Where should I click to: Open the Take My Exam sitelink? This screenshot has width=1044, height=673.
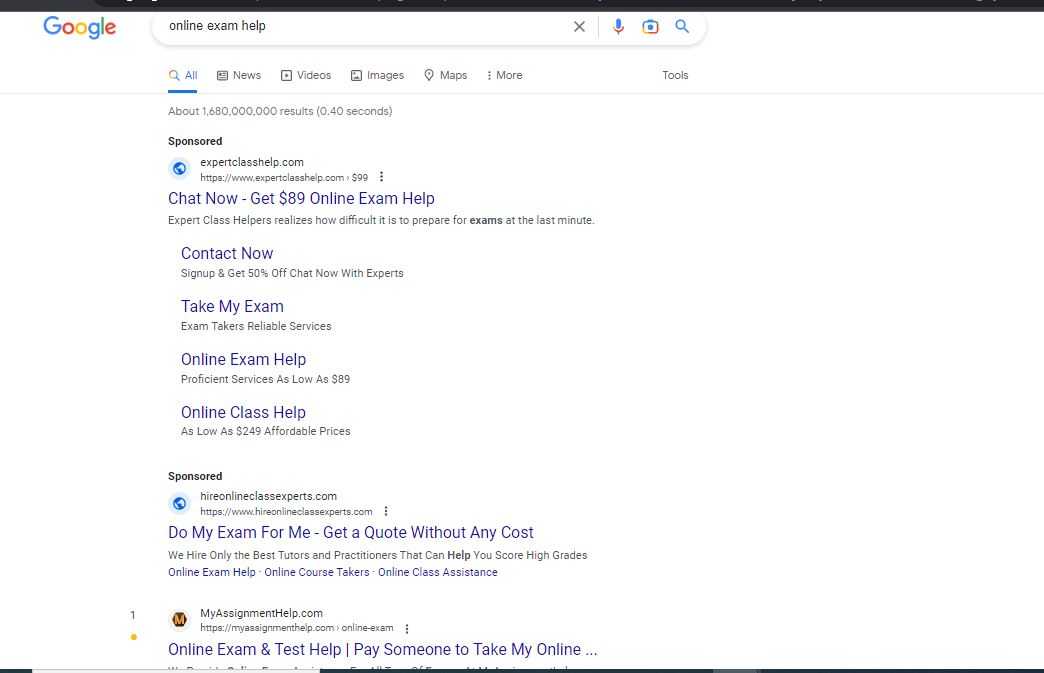(232, 306)
